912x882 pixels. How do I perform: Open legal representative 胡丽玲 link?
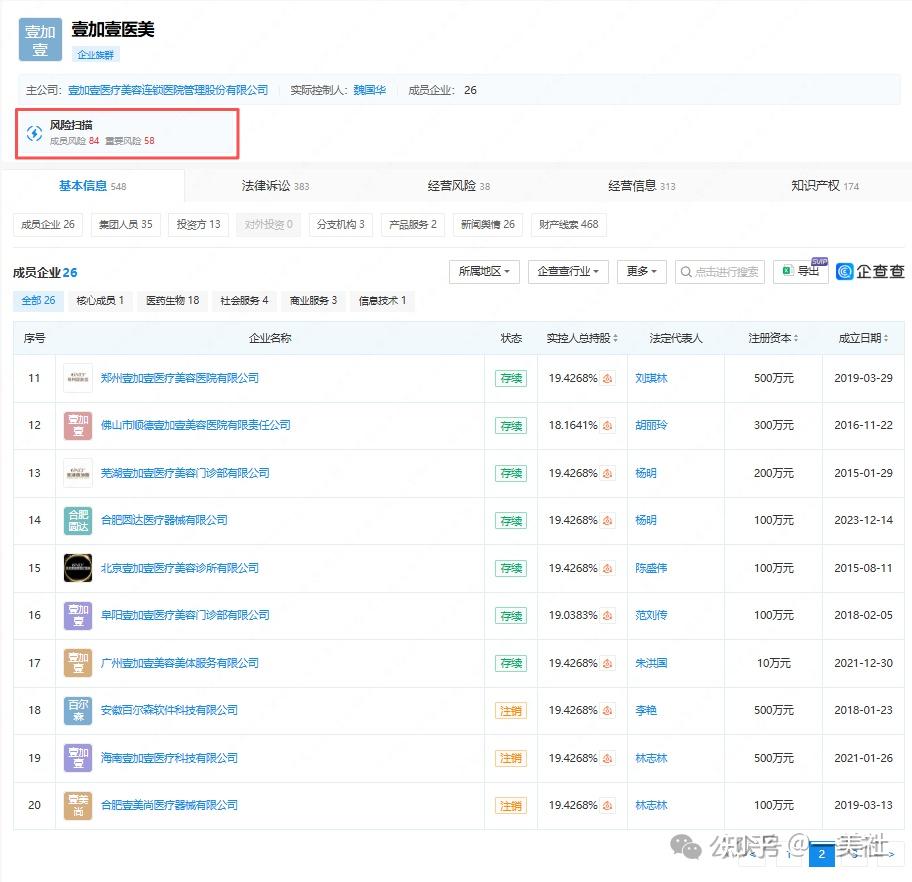click(651, 425)
